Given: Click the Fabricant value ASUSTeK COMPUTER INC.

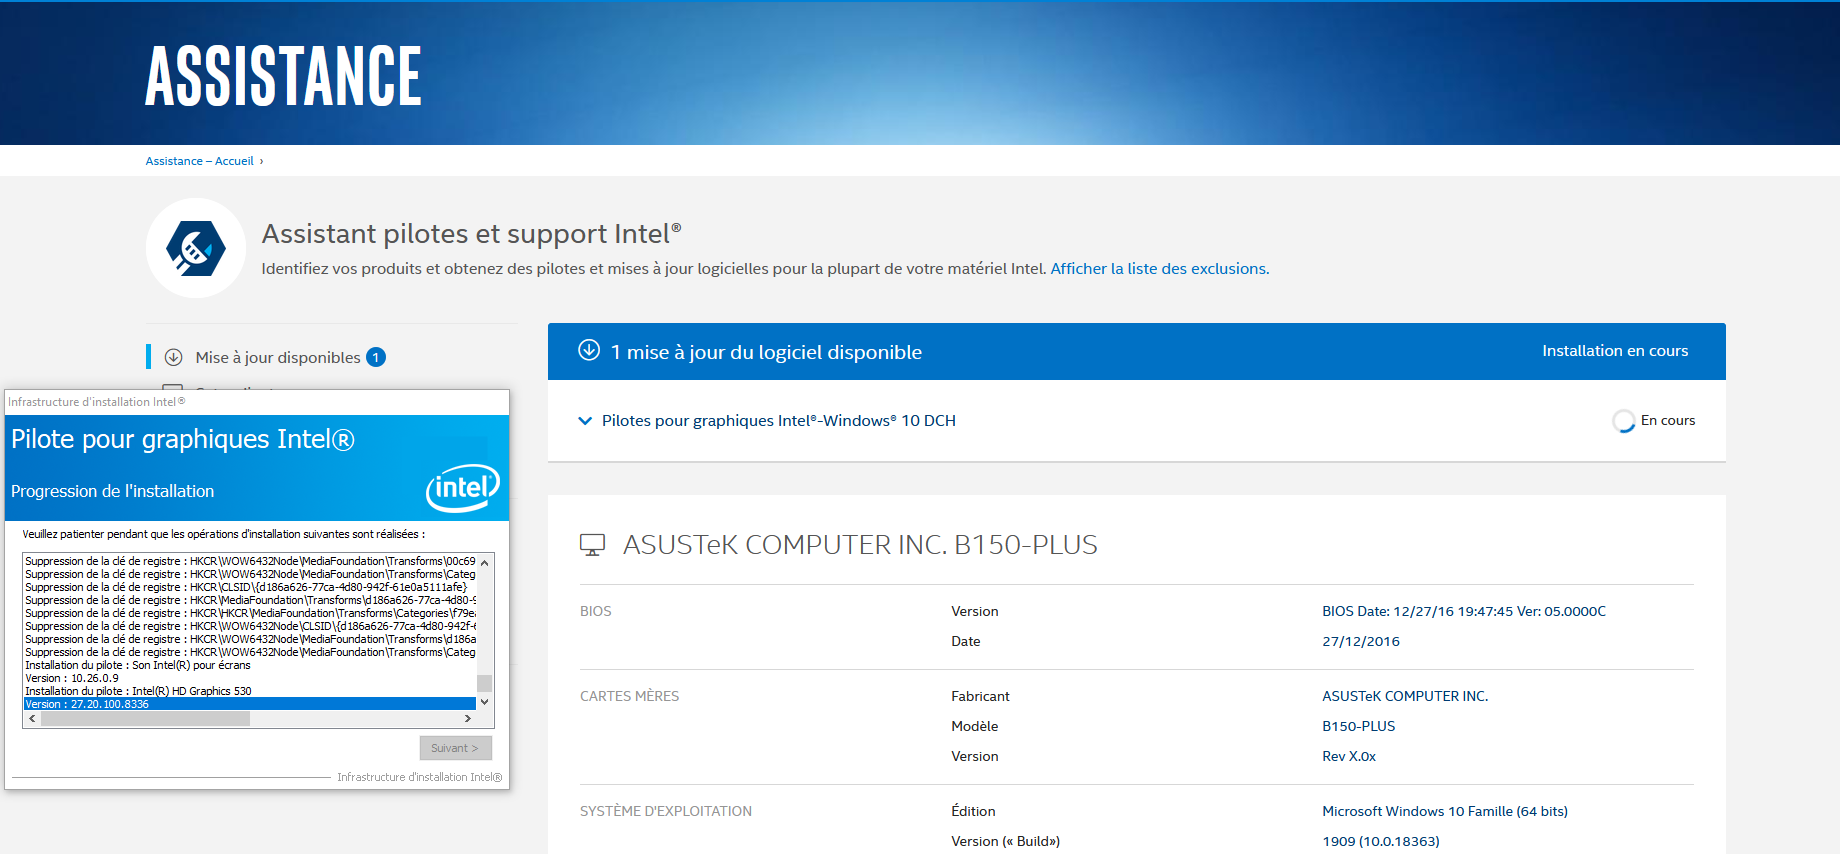Looking at the screenshot, I should (x=1405, y=696).
